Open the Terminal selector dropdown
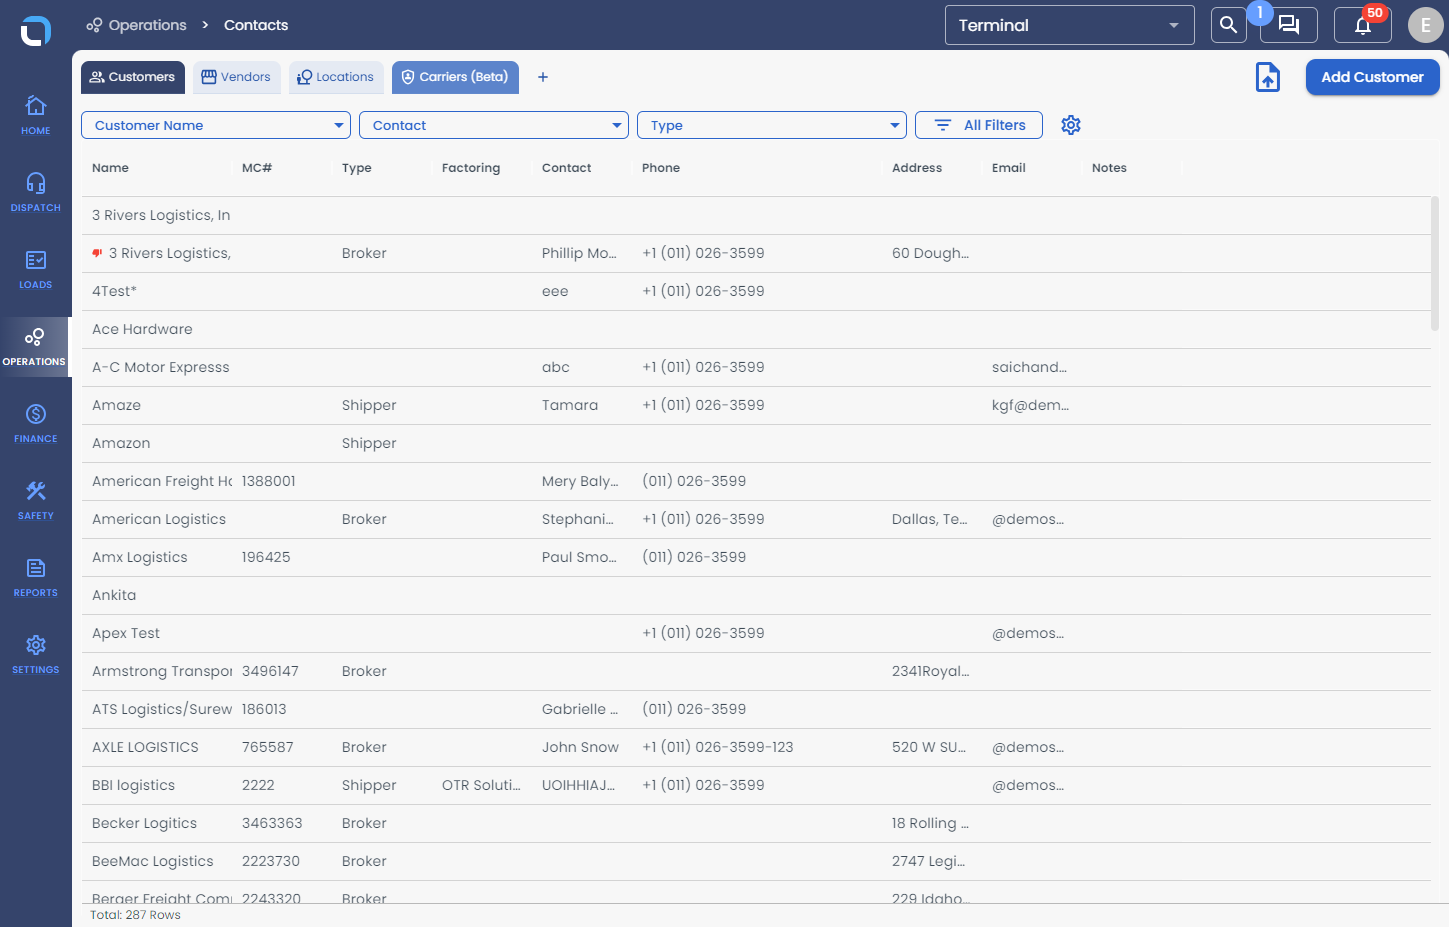 tap(1070, 25)
